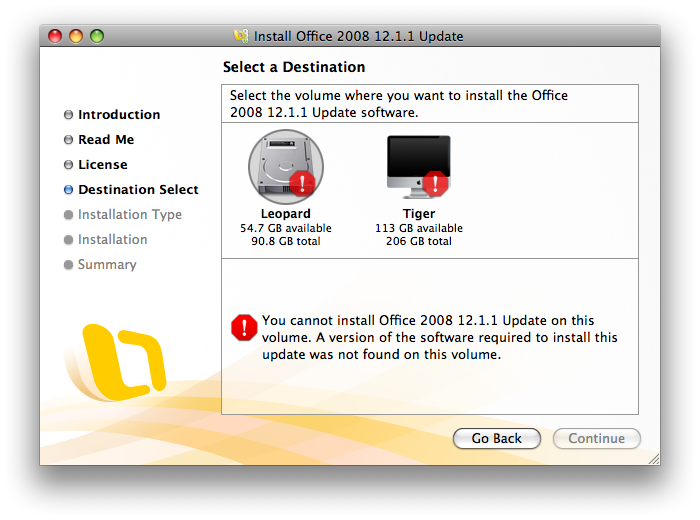Close the installer window with red button
This screenshot has width=700, height=520.
55,36
